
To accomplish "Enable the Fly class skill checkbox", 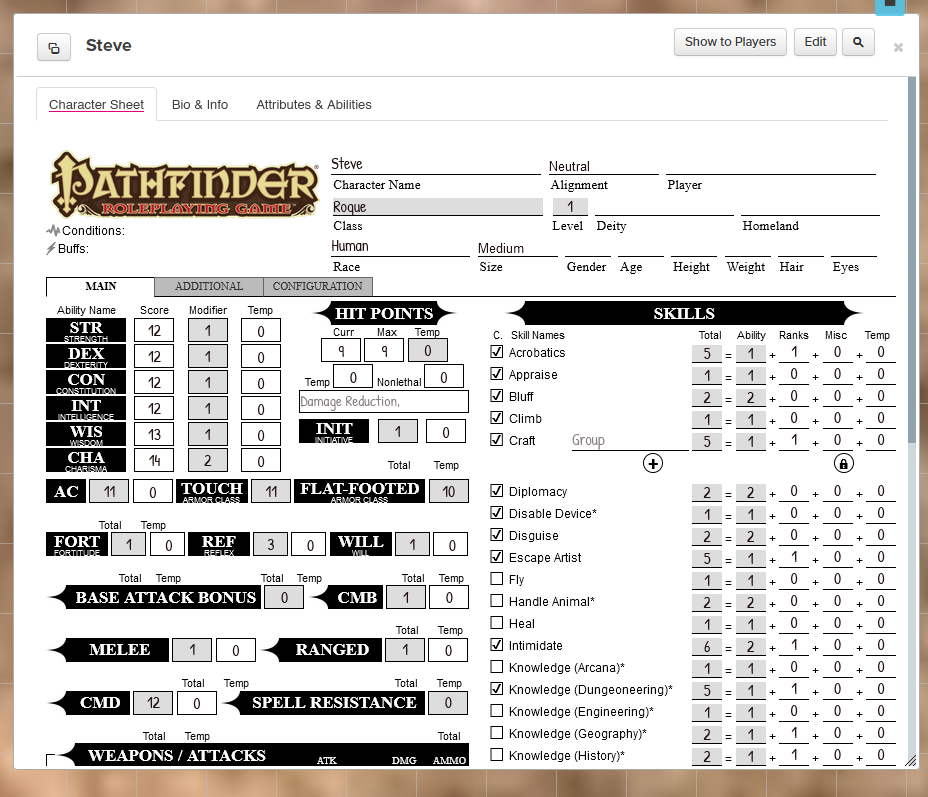I will click(497, 579).
